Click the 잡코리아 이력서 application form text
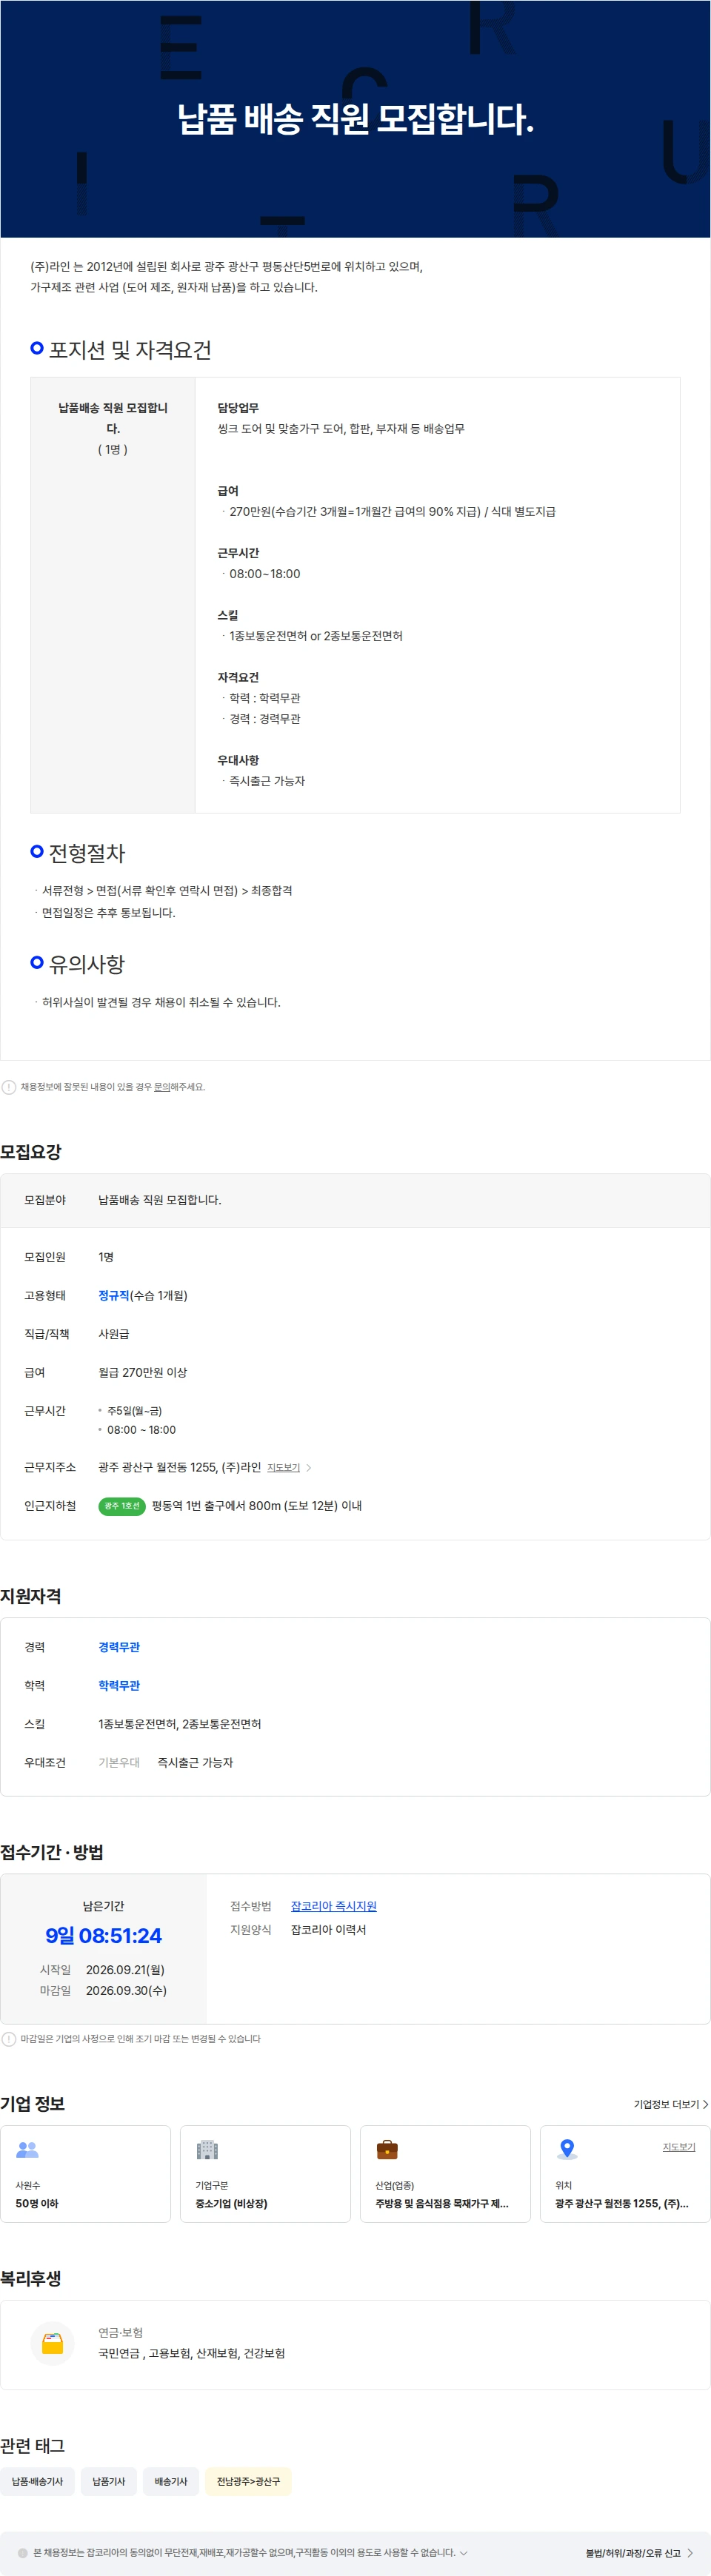 point(328,1929)
